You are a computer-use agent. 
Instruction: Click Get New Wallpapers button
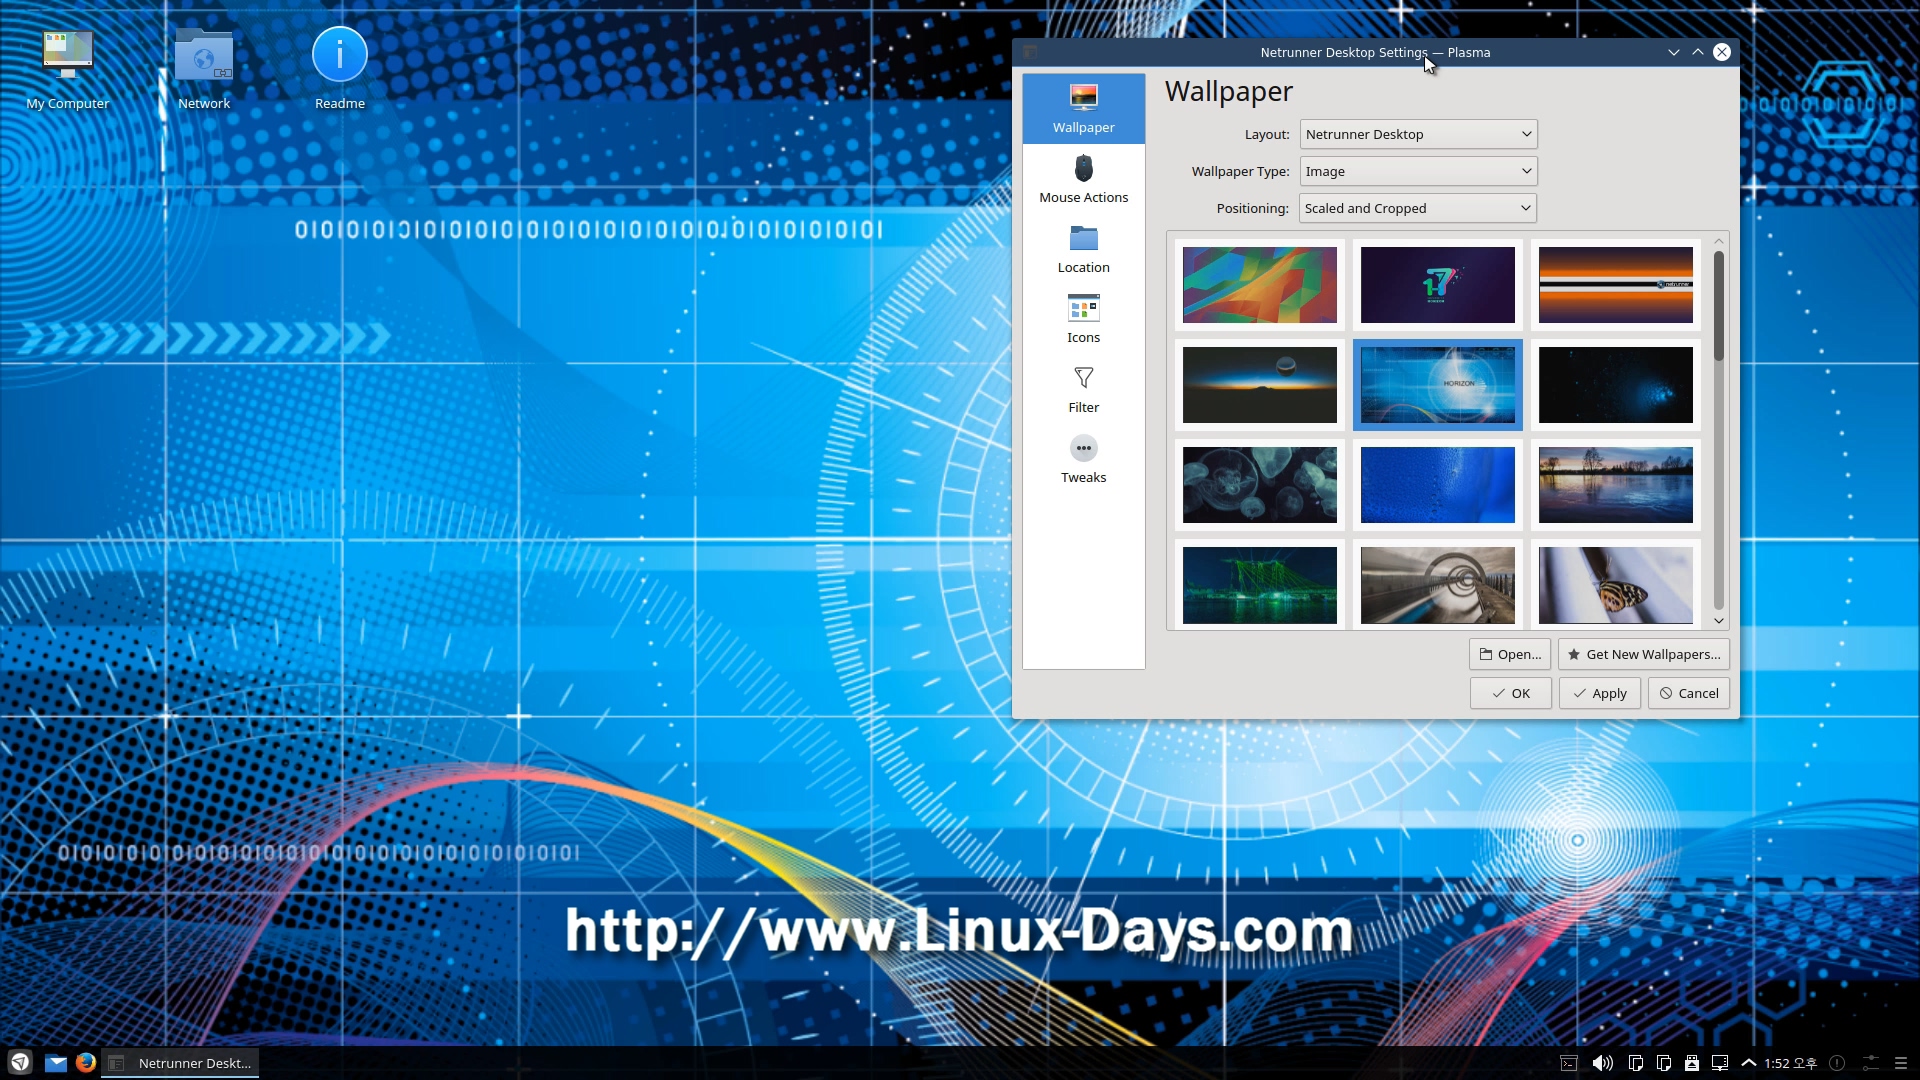(1643, 654)
